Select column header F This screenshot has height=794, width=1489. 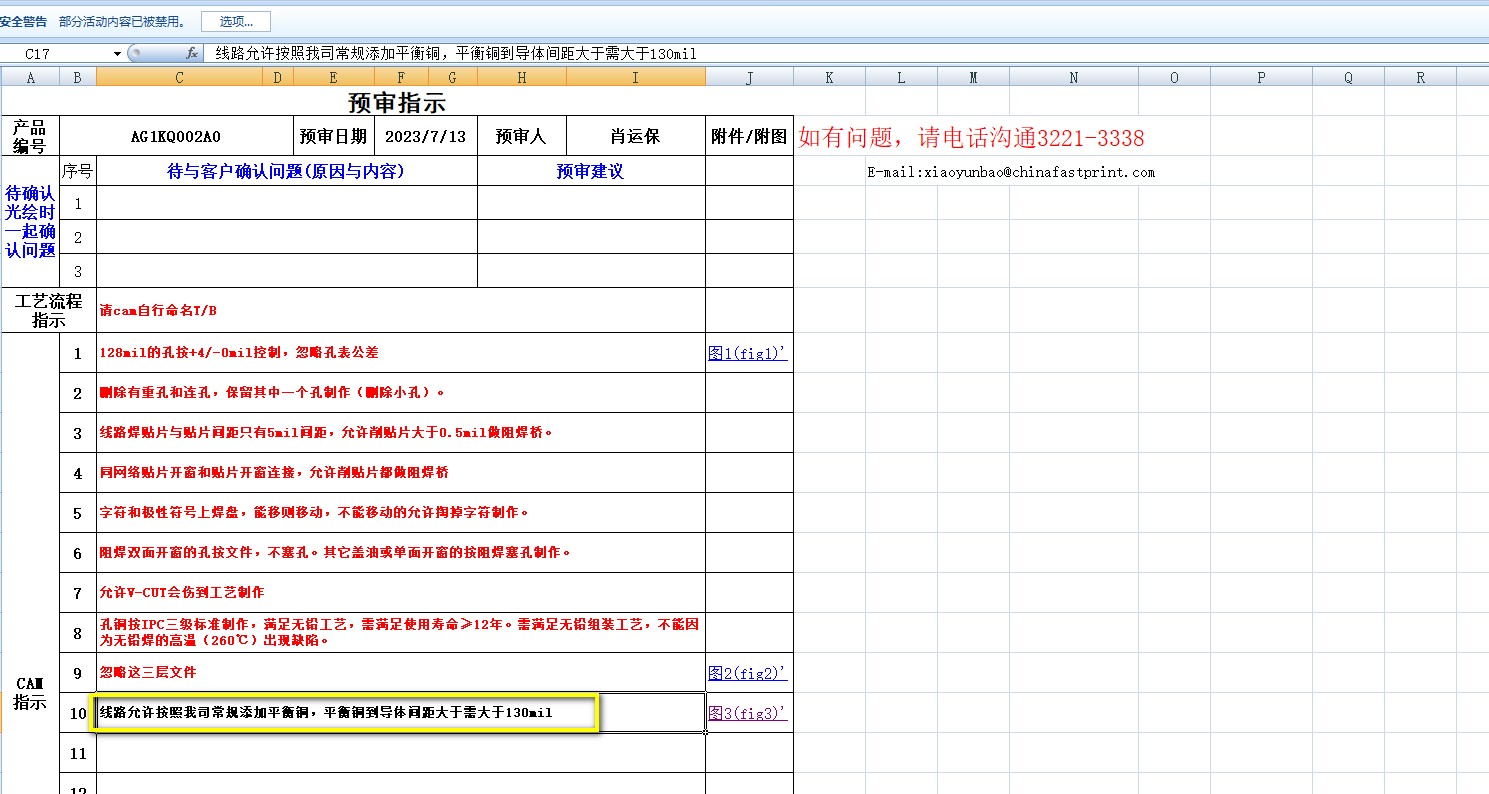click(401, 77)
